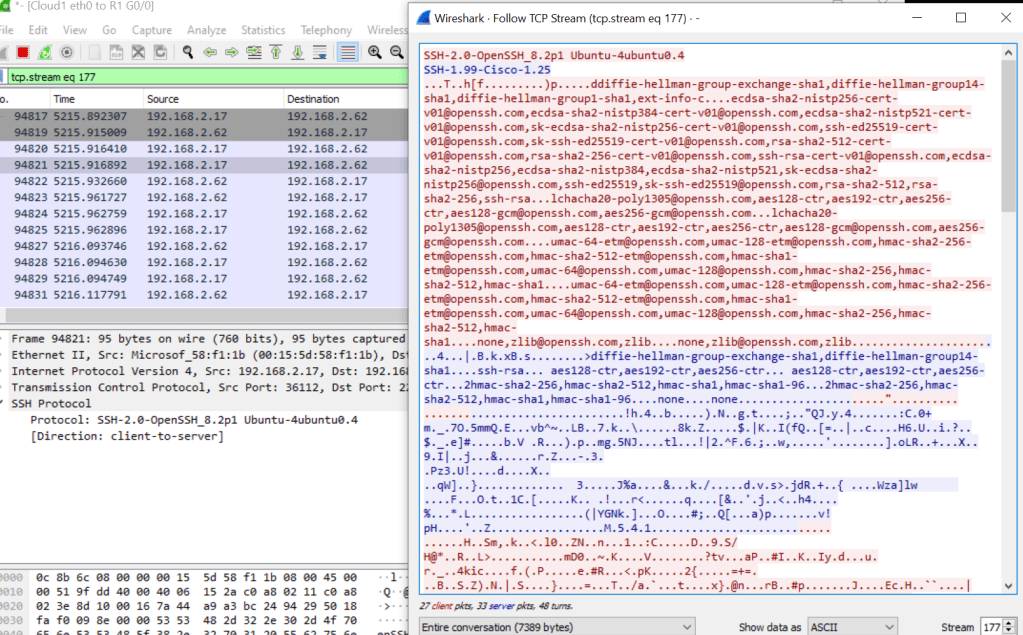The height and width of the screenshot is (635, 1023).
Task: Go to next packet with right arrow
Action: [x=232, y=52]
